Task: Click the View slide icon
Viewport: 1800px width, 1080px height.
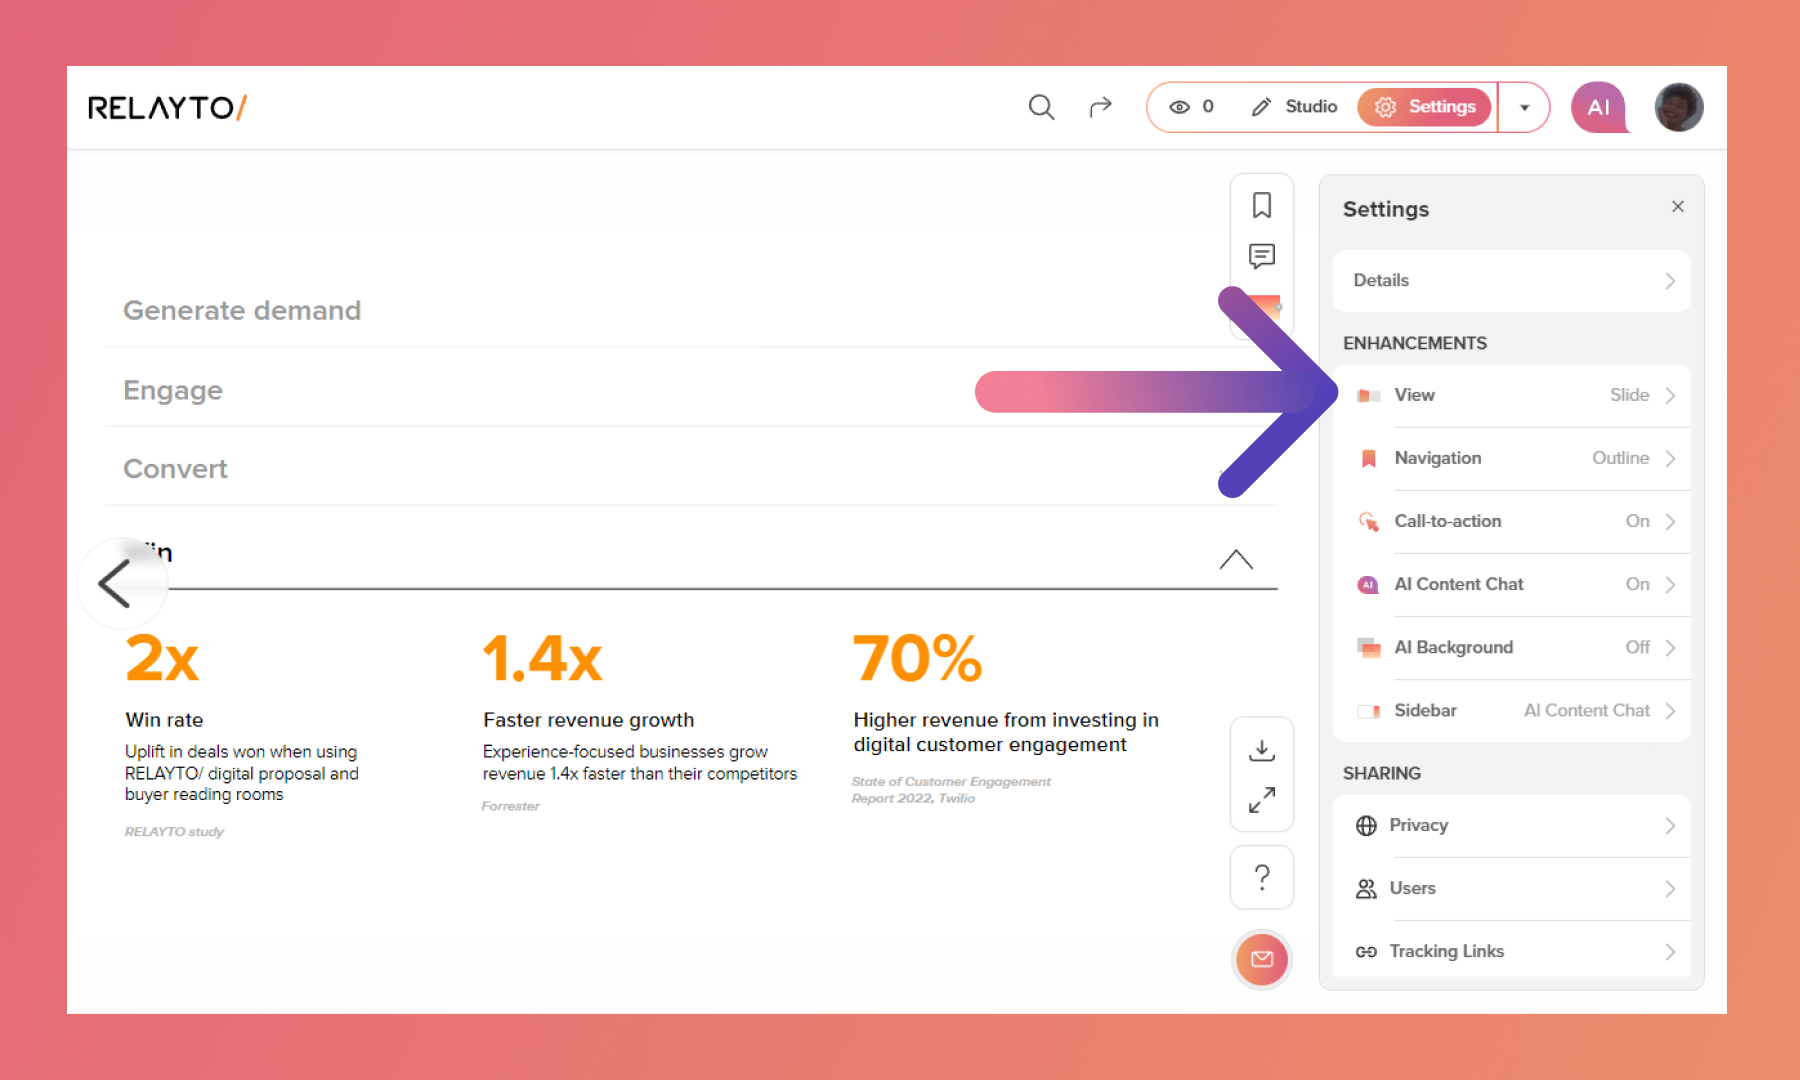Action: tap(1368, 396)
